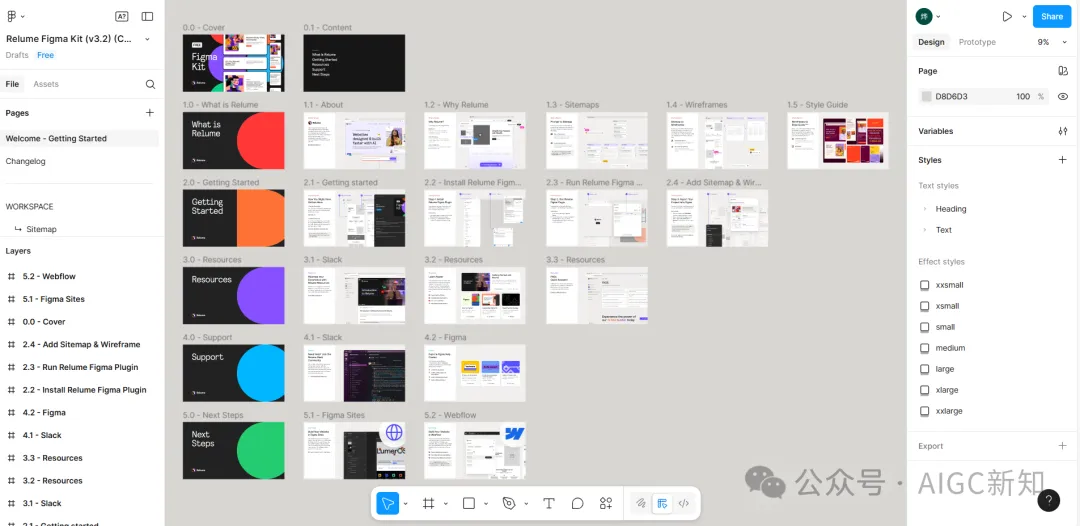Open the Actions/components tool
This screenshot has width=1080, height=526.
(x=606, y=503)
